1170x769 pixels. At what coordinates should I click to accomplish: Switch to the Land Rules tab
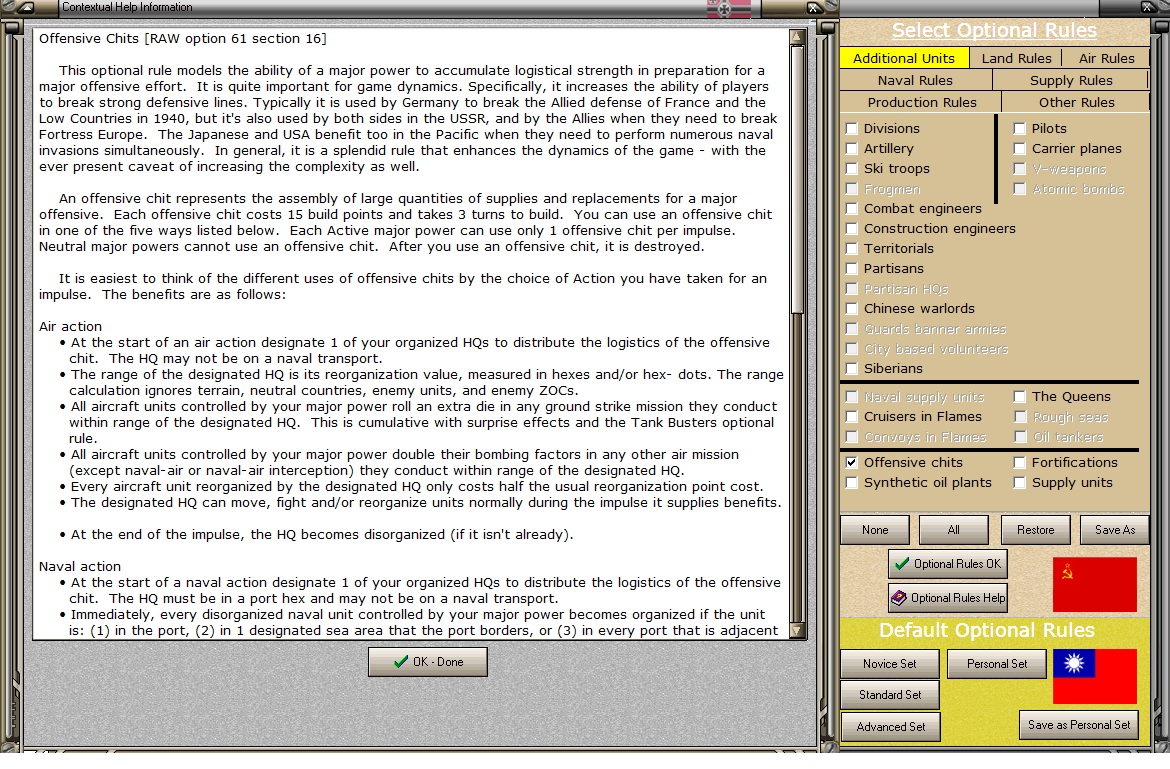tap(1016, 58)
